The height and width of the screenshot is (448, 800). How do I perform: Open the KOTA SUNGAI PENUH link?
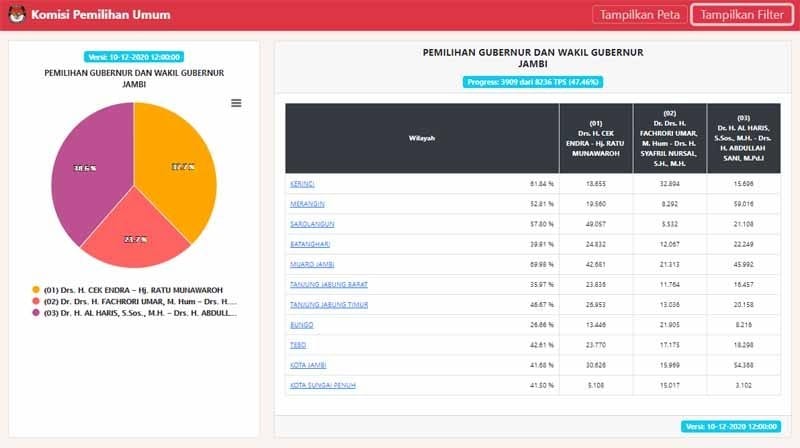316,385
